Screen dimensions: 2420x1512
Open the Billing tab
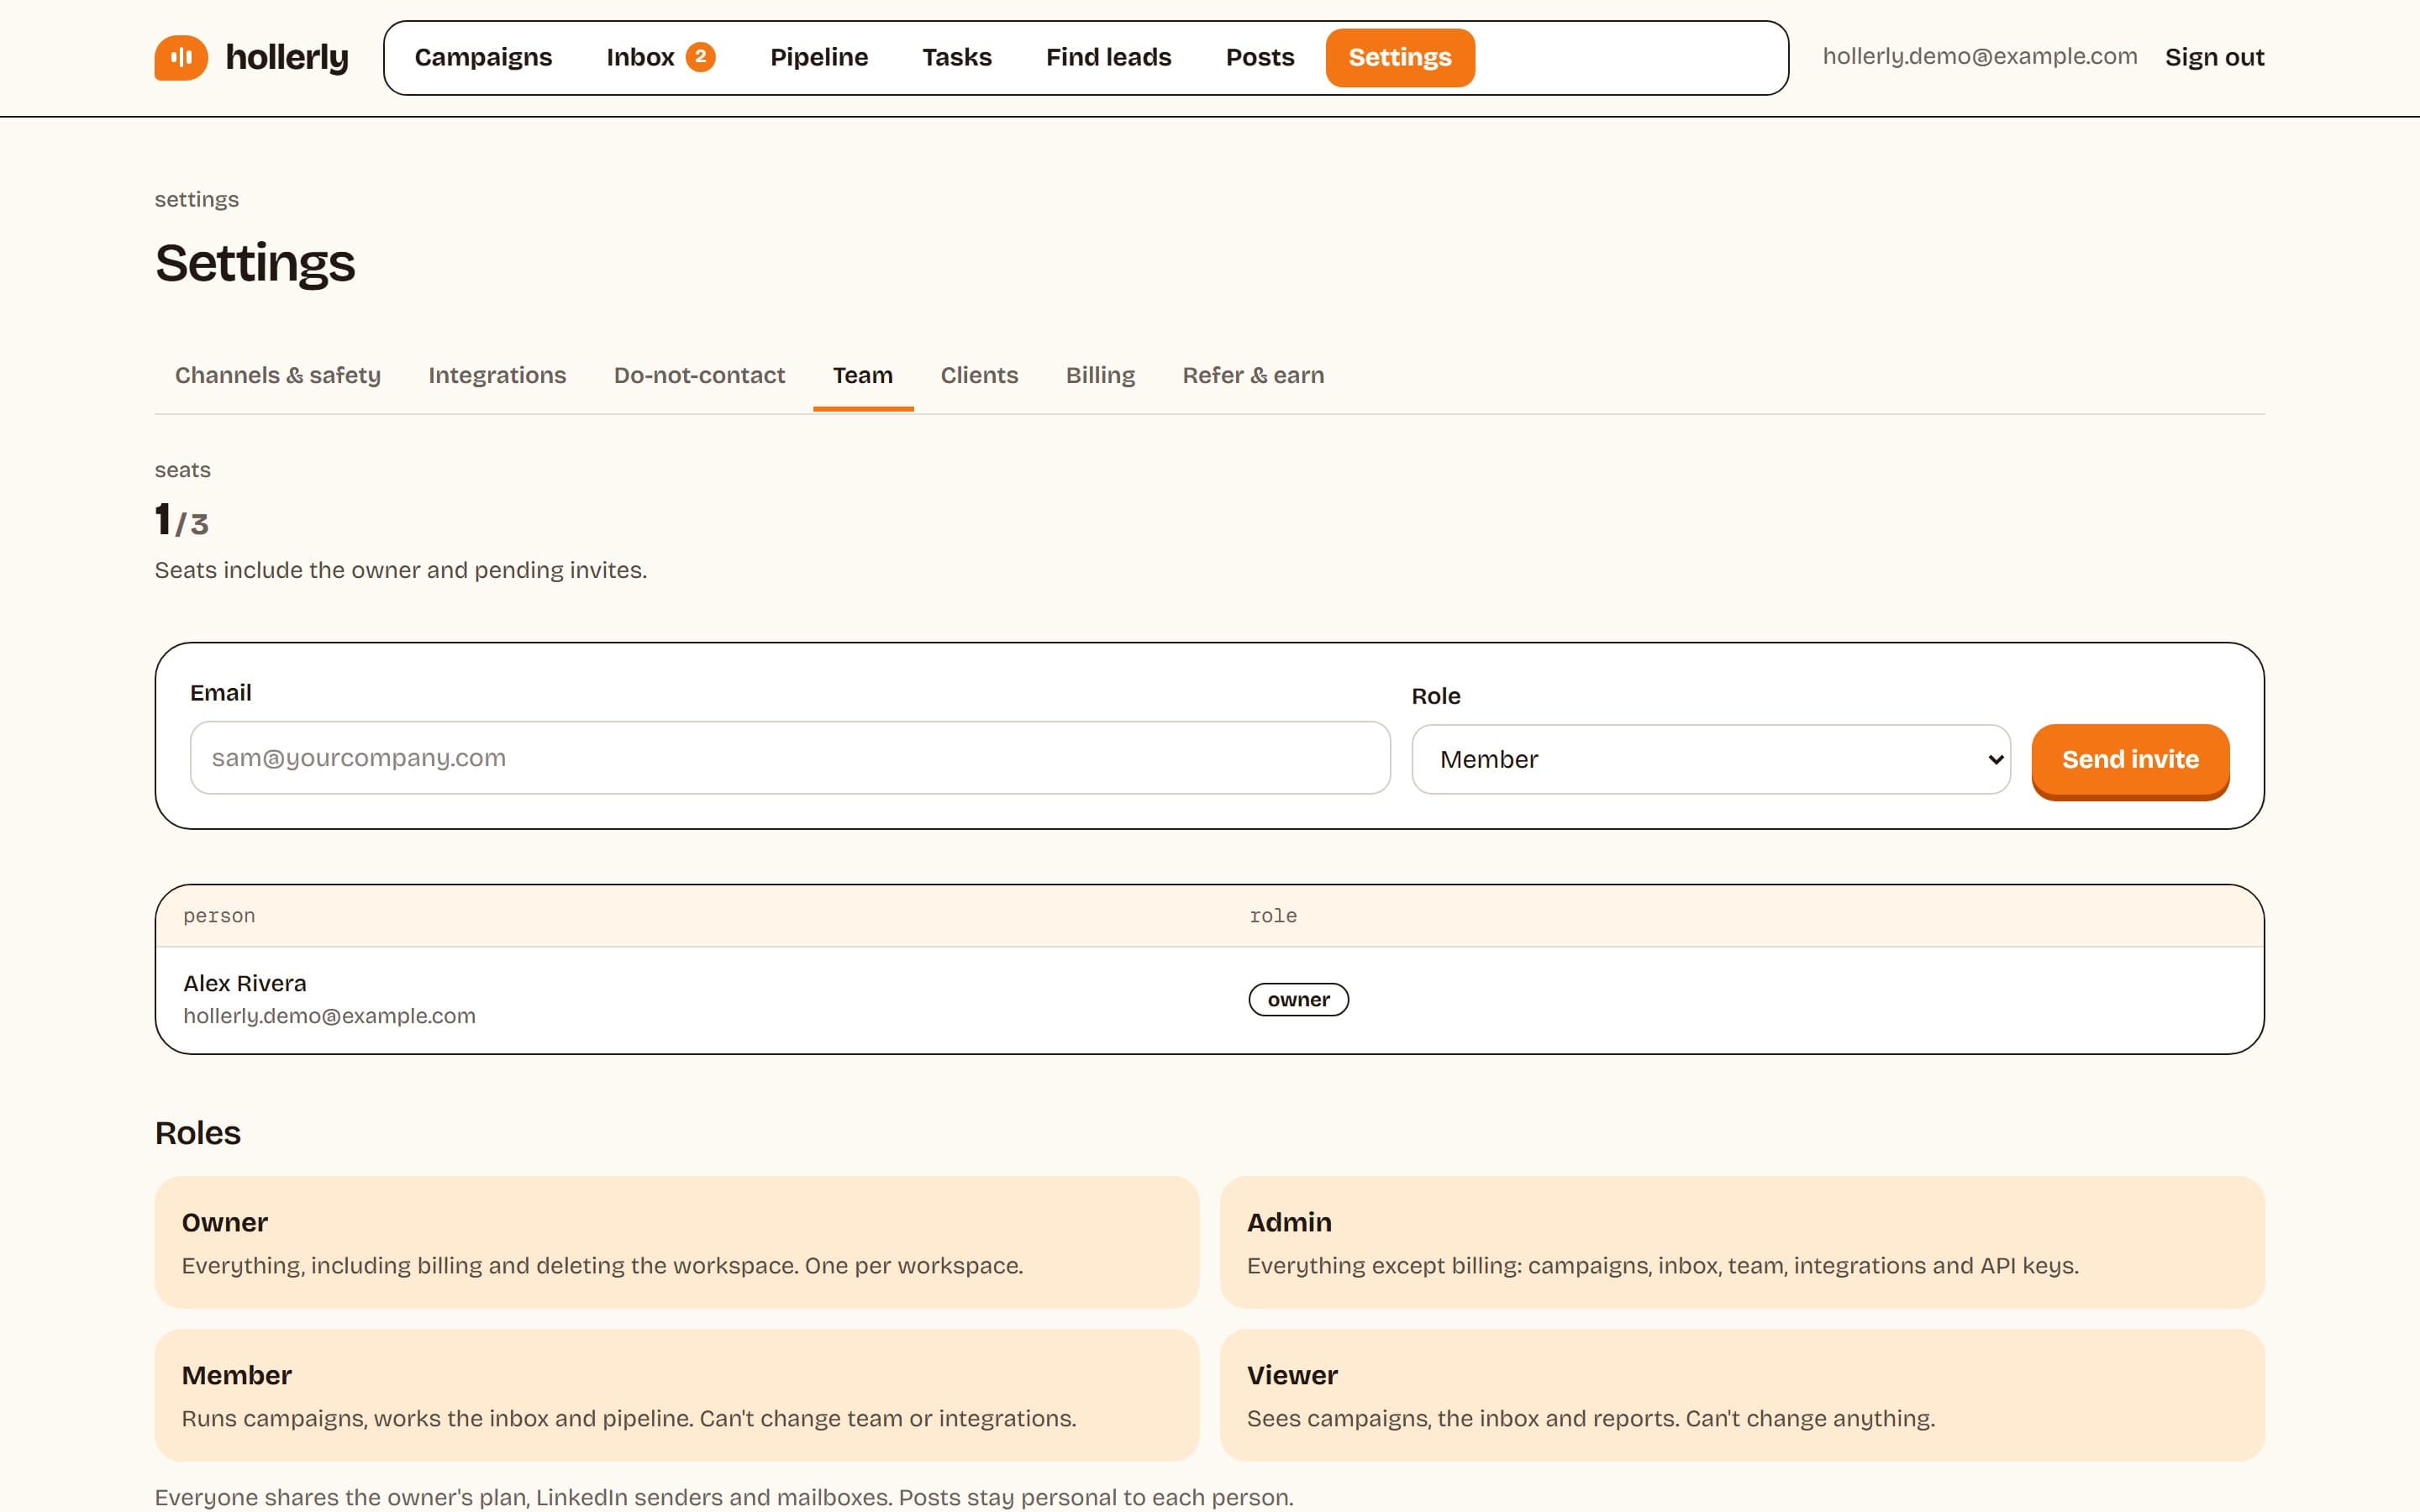click(x=1100, y=375)
